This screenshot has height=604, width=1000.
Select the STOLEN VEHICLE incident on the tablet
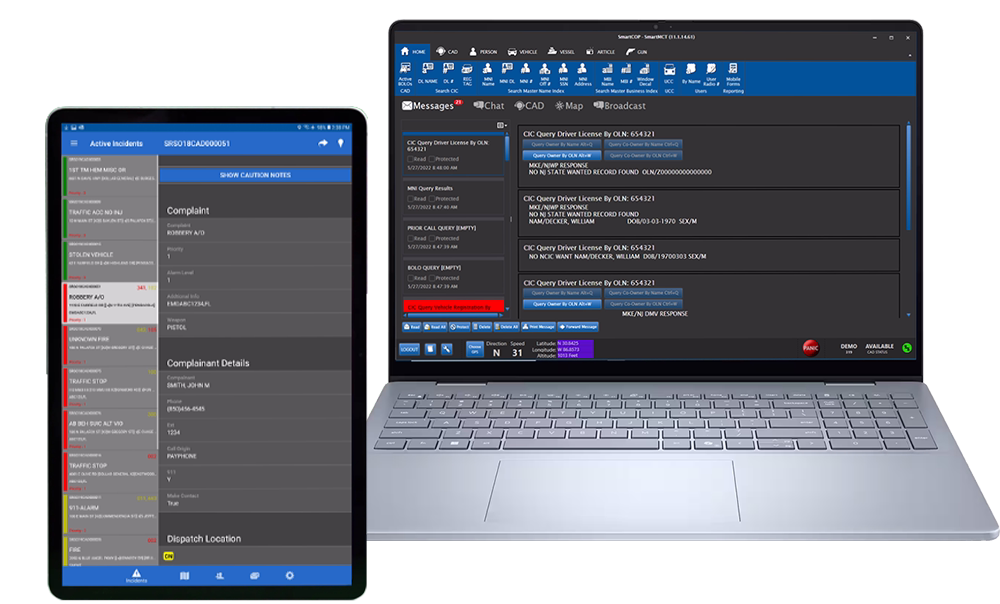pos(112,261)
